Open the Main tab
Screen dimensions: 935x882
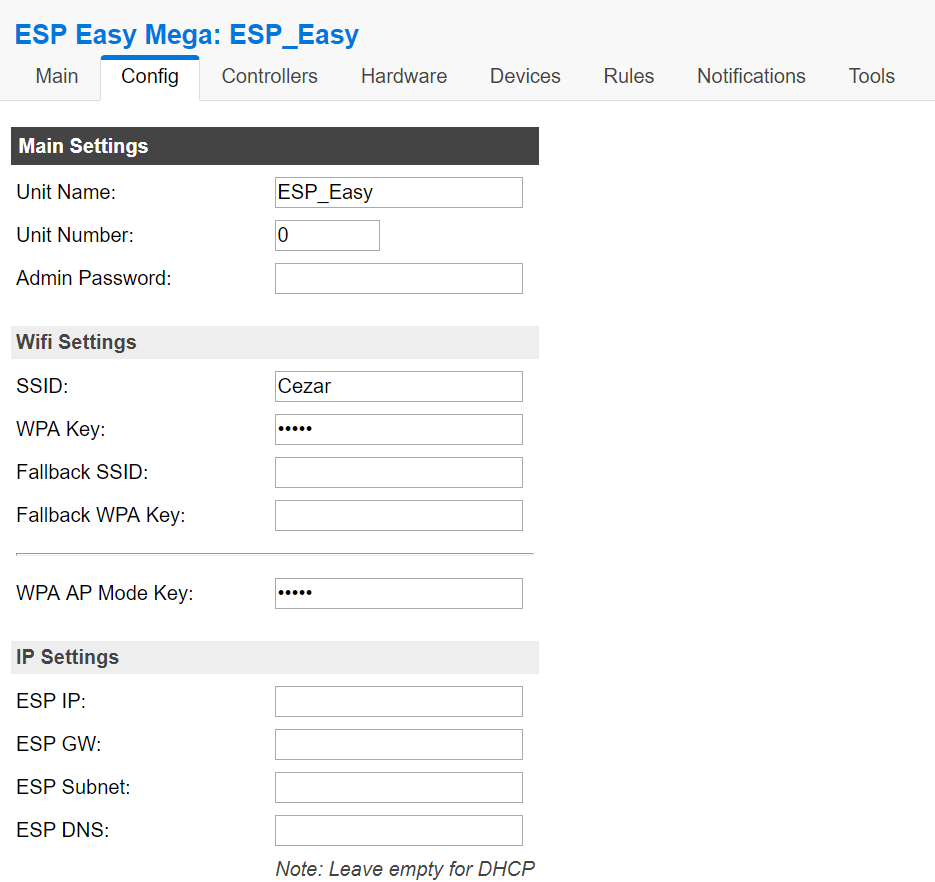(57, 76)
